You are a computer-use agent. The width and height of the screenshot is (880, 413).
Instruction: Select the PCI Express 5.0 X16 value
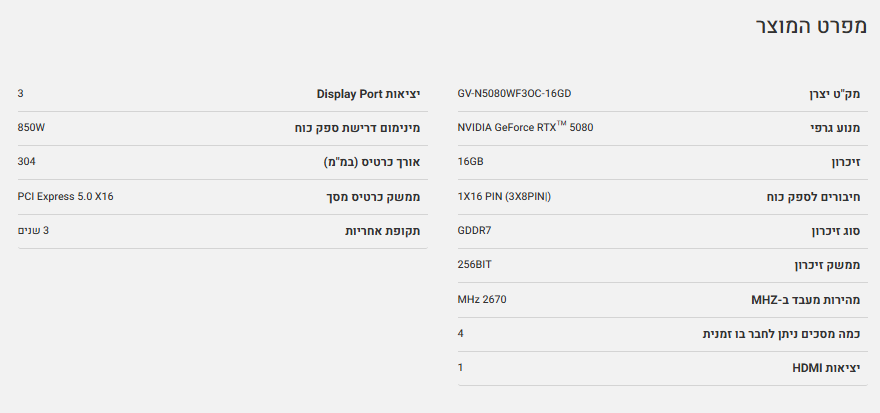[x=66, y=196]
